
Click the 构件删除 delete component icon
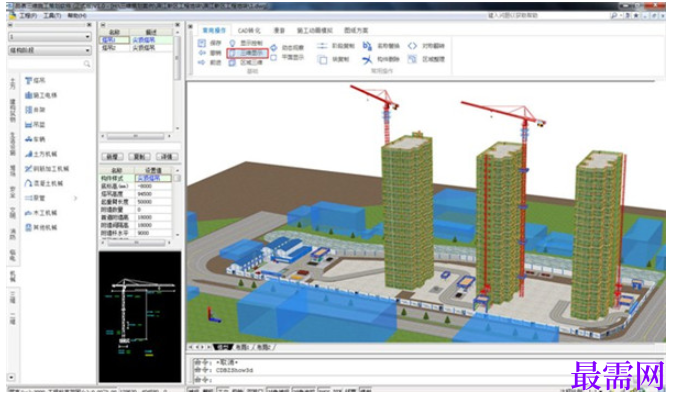coord(367,59)
